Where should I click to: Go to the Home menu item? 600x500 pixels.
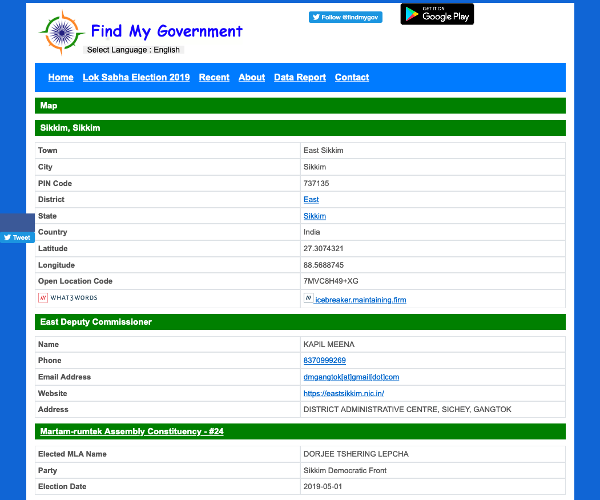coord(60,77)
